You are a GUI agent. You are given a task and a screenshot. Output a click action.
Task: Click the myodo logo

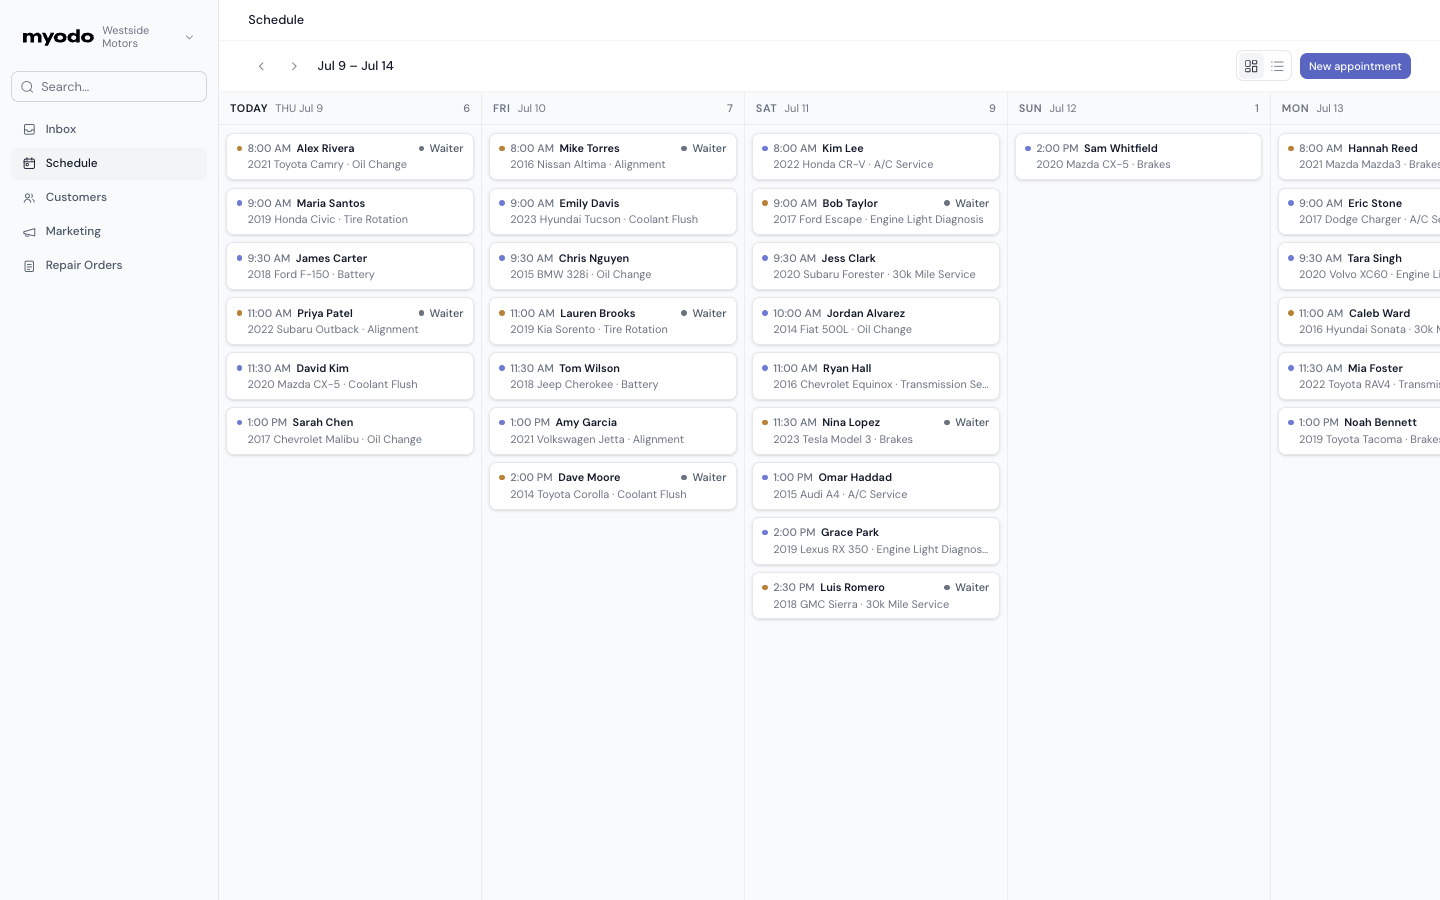[58, 37]
